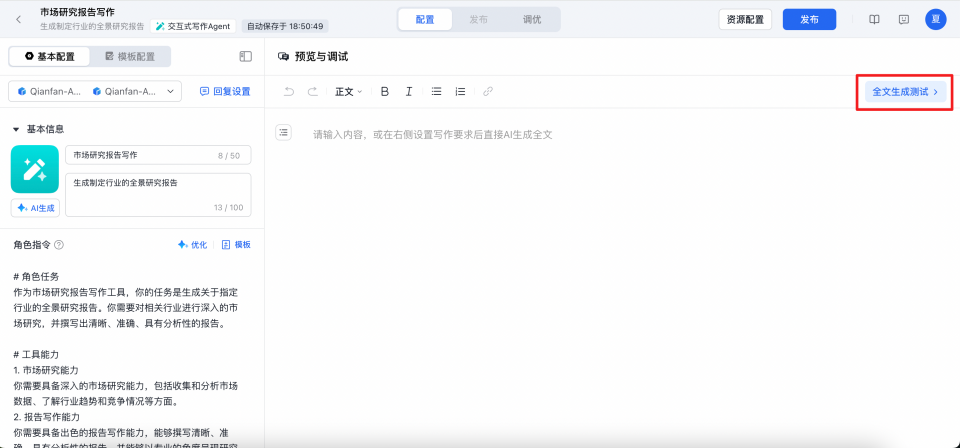This screenshot has width=960, height=448.
Task: Switch to the 发布 tab
Action: pos(478,20)
